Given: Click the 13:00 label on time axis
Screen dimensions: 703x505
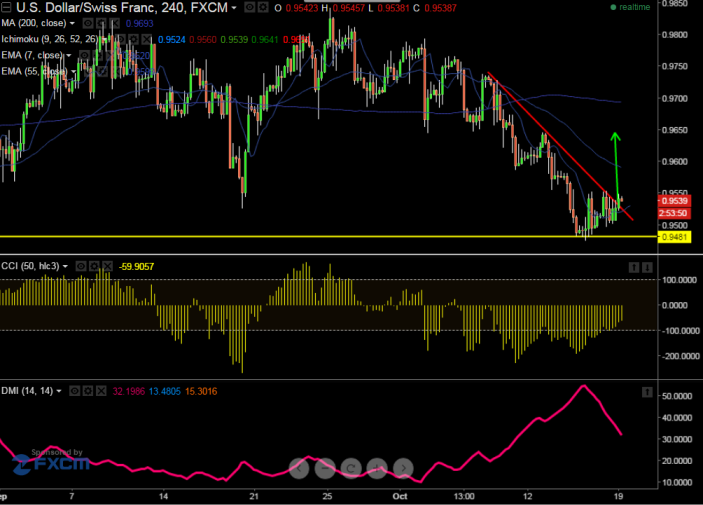Looking at the screenshot, I should click(x=464, y=496).
